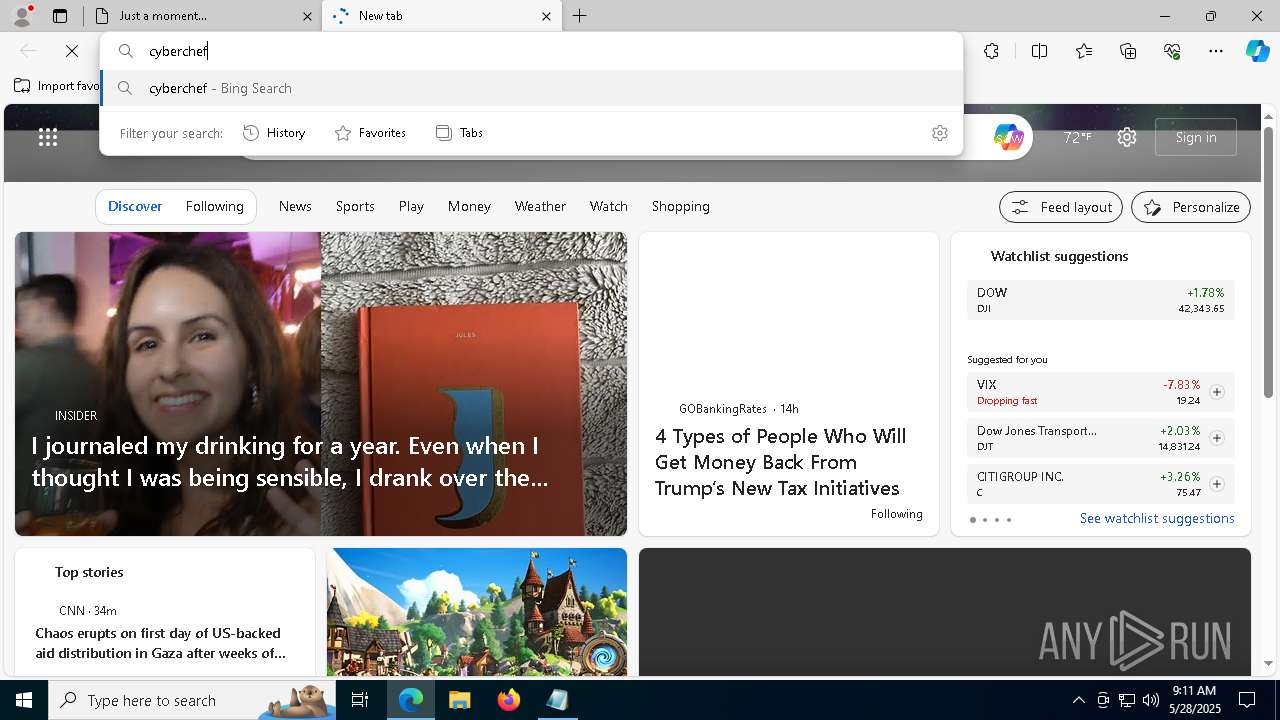Open the Money tab
The height and width of the screenshot is (720, 1280).
[x=469, y=206]
